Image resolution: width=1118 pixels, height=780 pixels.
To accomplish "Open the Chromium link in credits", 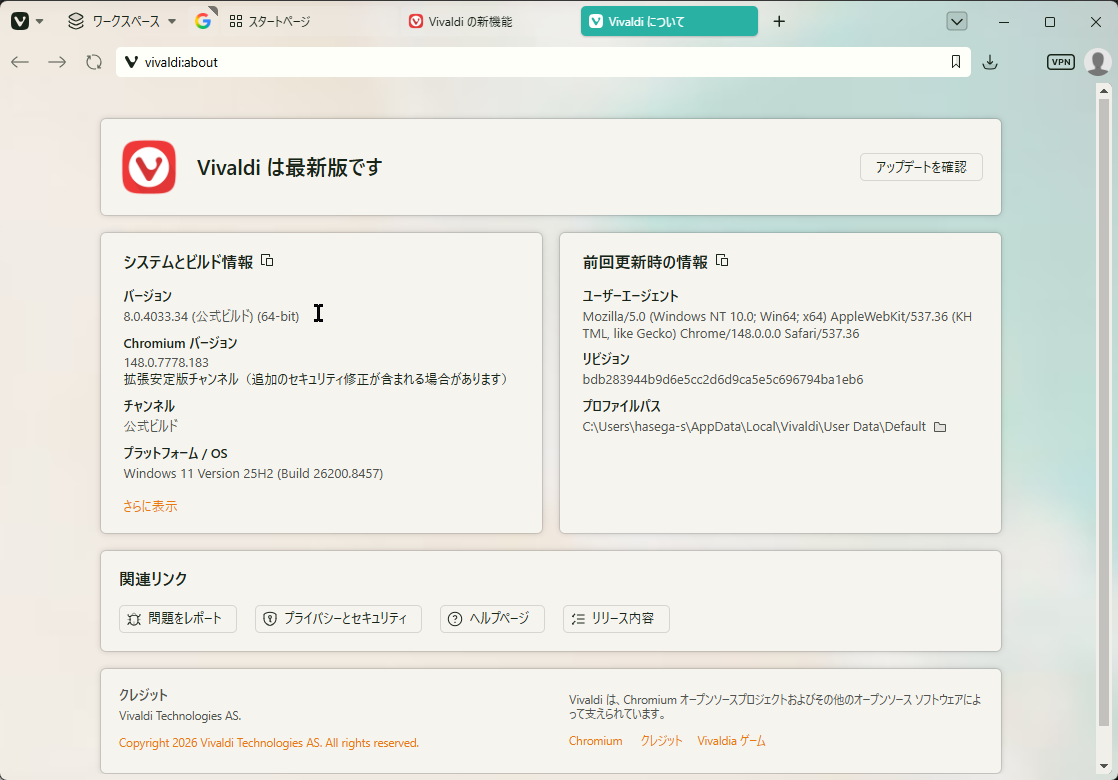I will pos(595,741).
